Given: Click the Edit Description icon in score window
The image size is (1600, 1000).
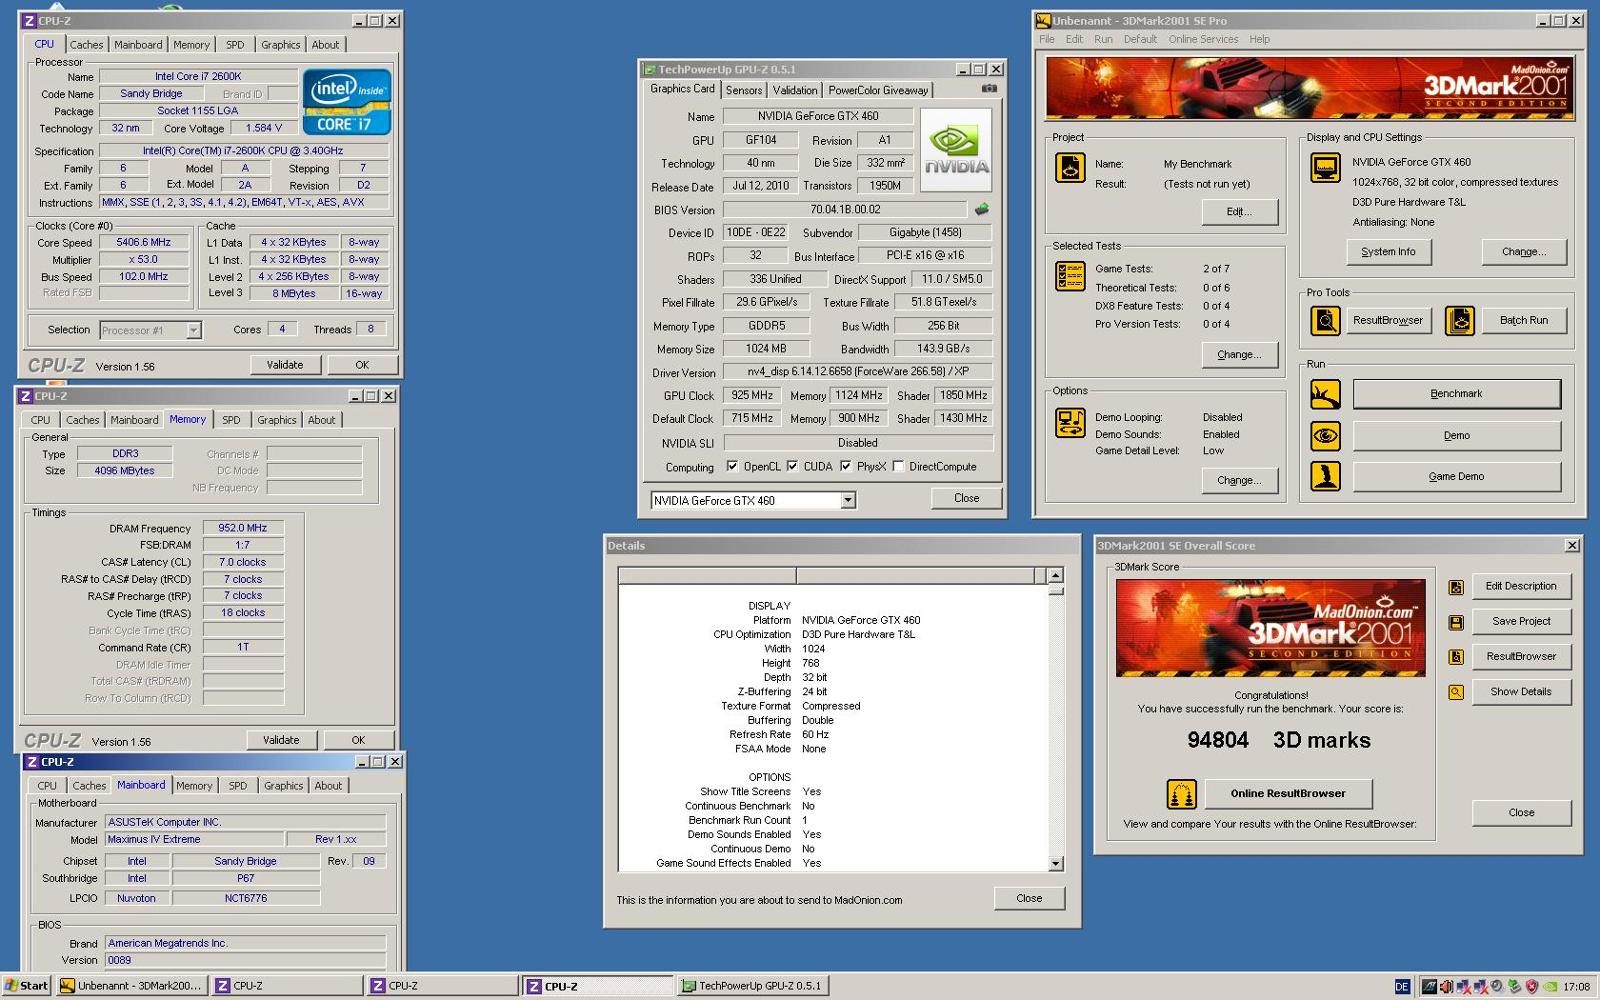Looking at the screenshot, I should 1456,587.
